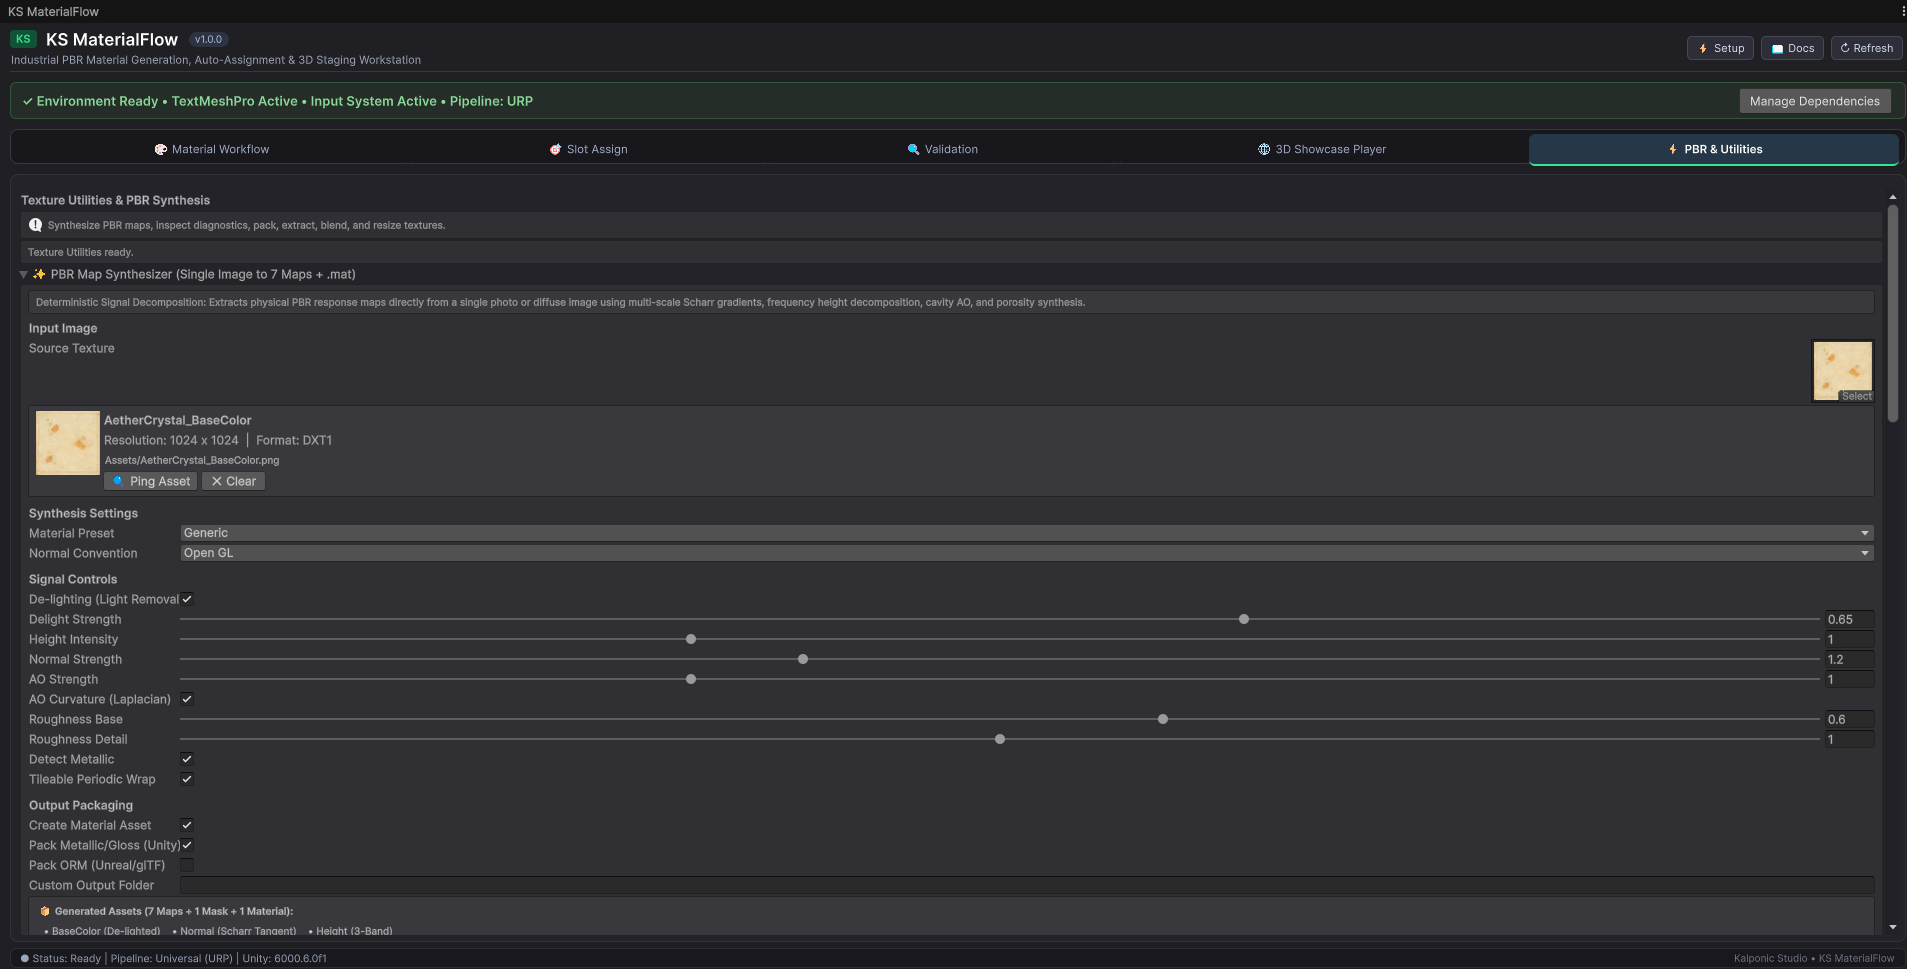Toggle Pack Metallic/Gloss (Unity) checkbox
The image size is (1907, 969).
pyautogui.click(x=187, y=845)
